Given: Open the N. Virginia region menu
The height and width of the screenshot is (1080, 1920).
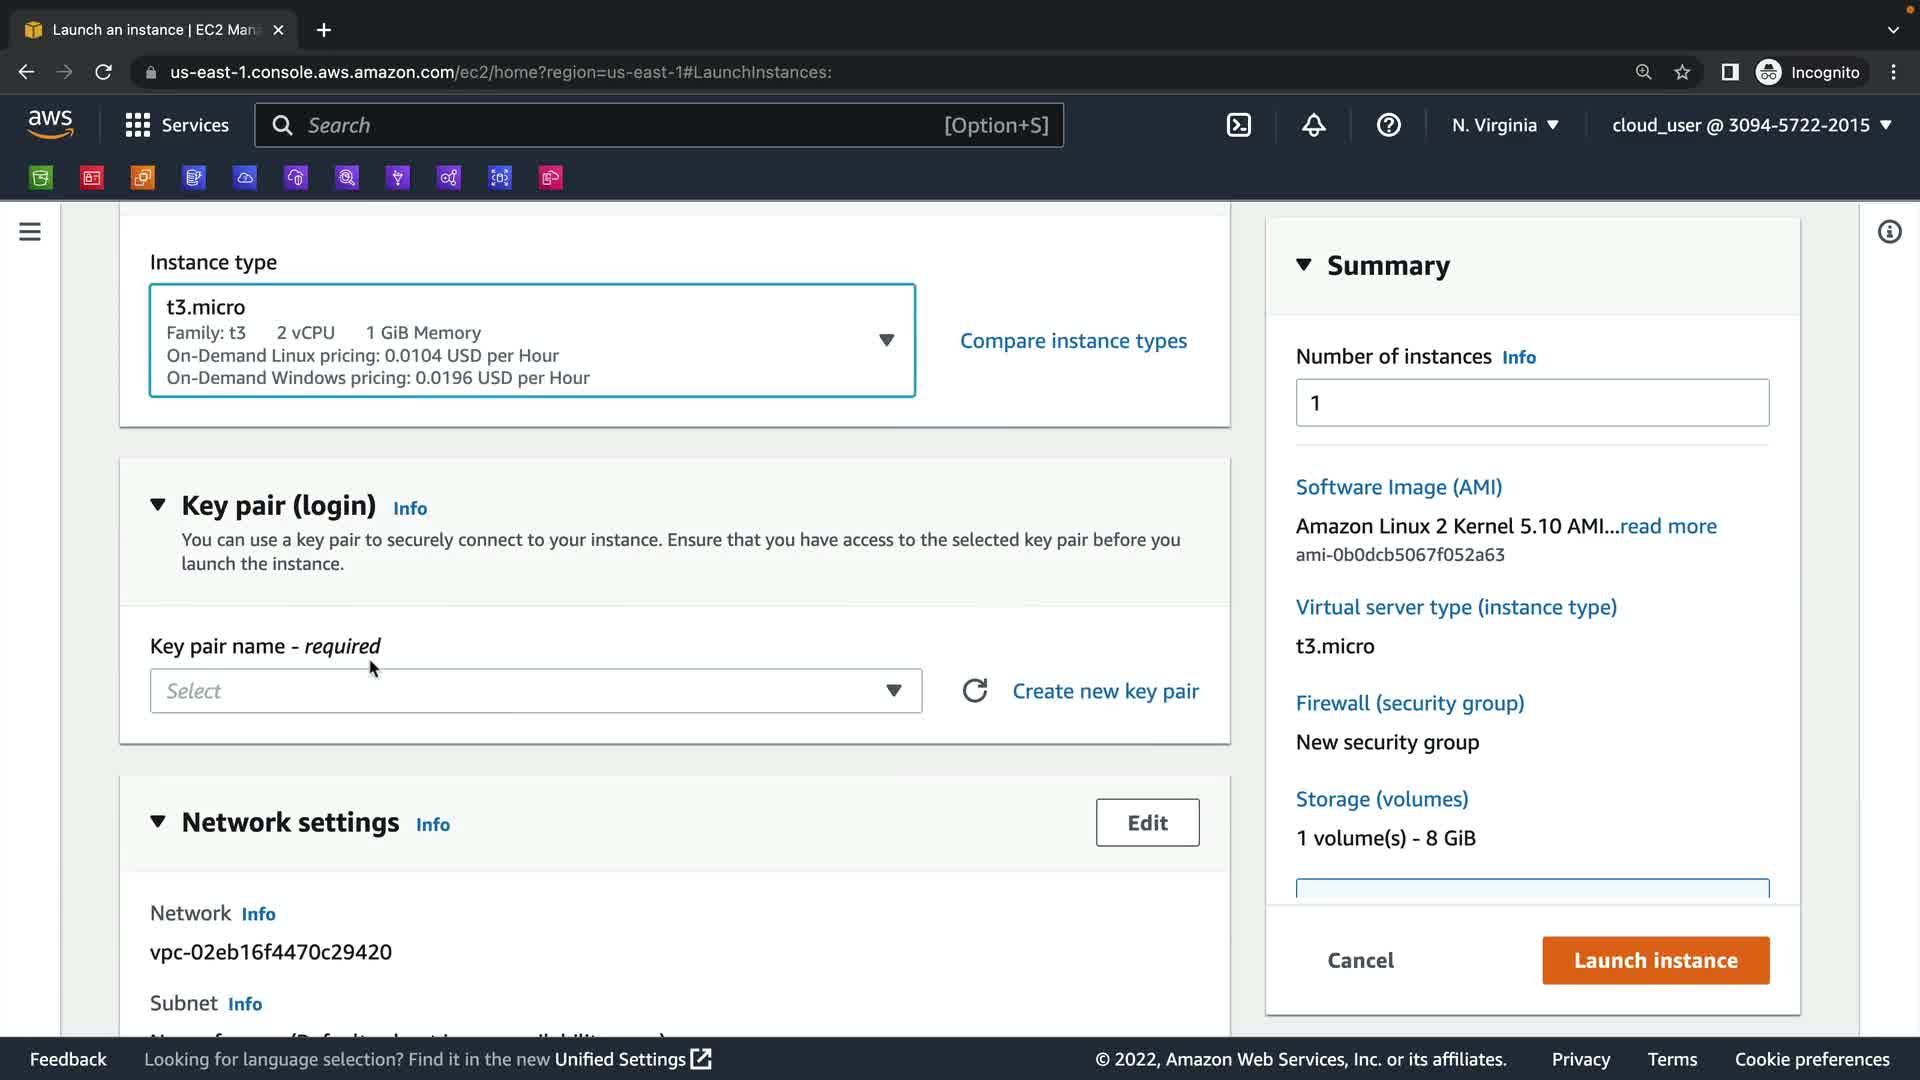Looking at the screenshot, I should [x=1505, y=125].
